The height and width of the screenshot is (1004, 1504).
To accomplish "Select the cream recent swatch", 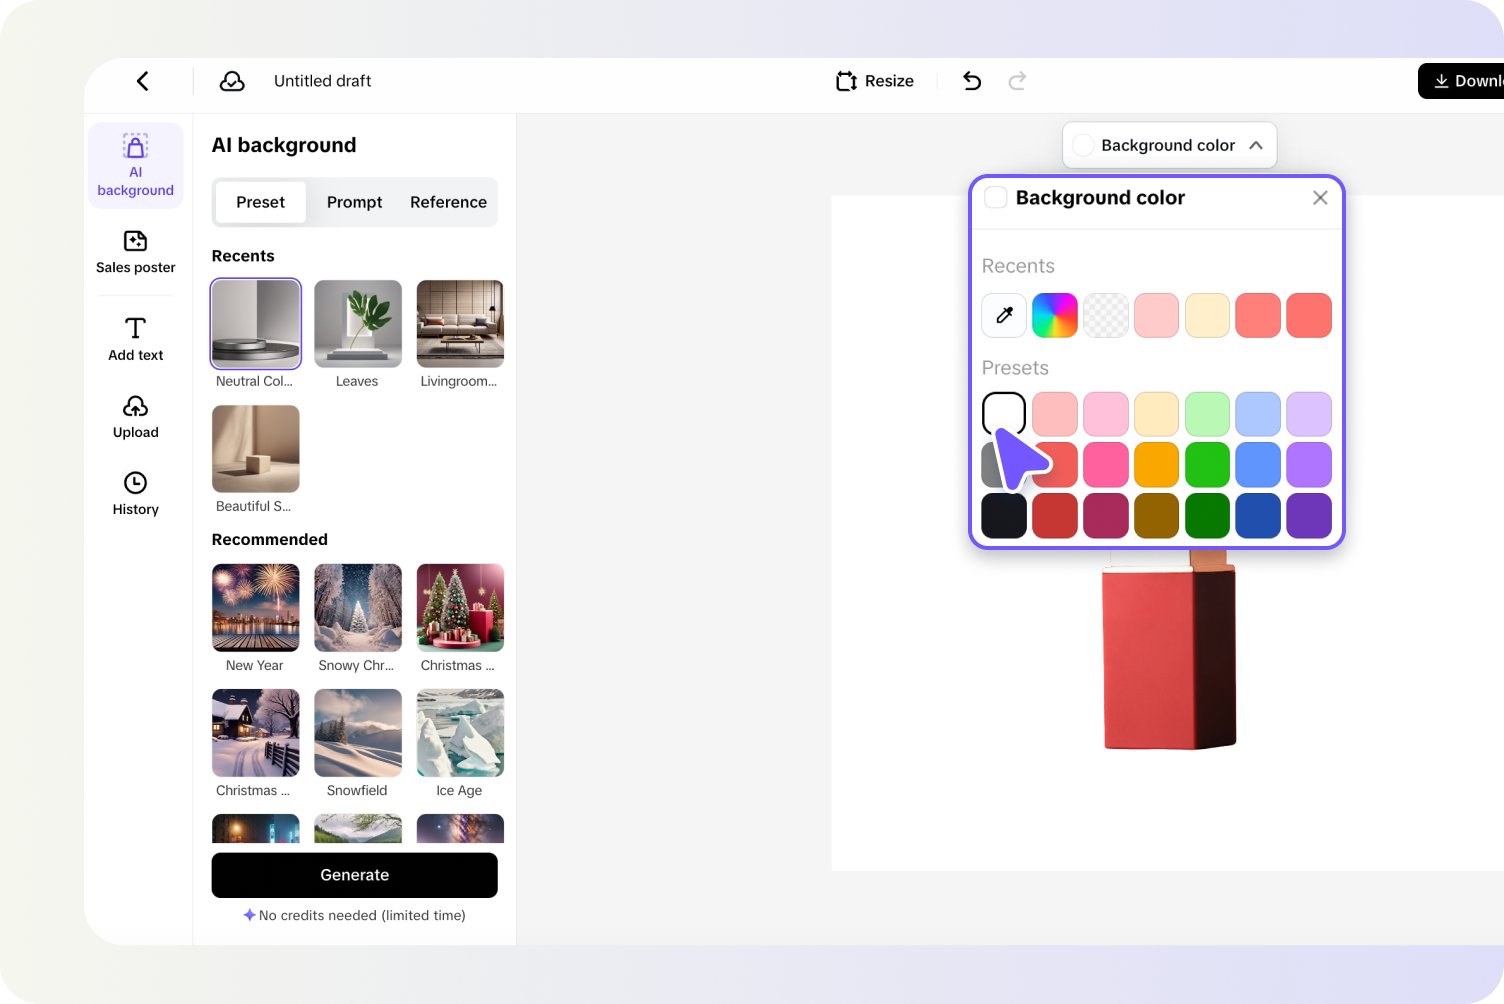I will click(x=1208, y=315).
